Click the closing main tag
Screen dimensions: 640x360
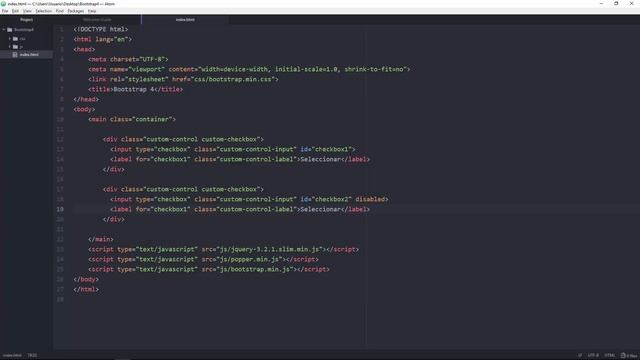[x=101, y=239]
